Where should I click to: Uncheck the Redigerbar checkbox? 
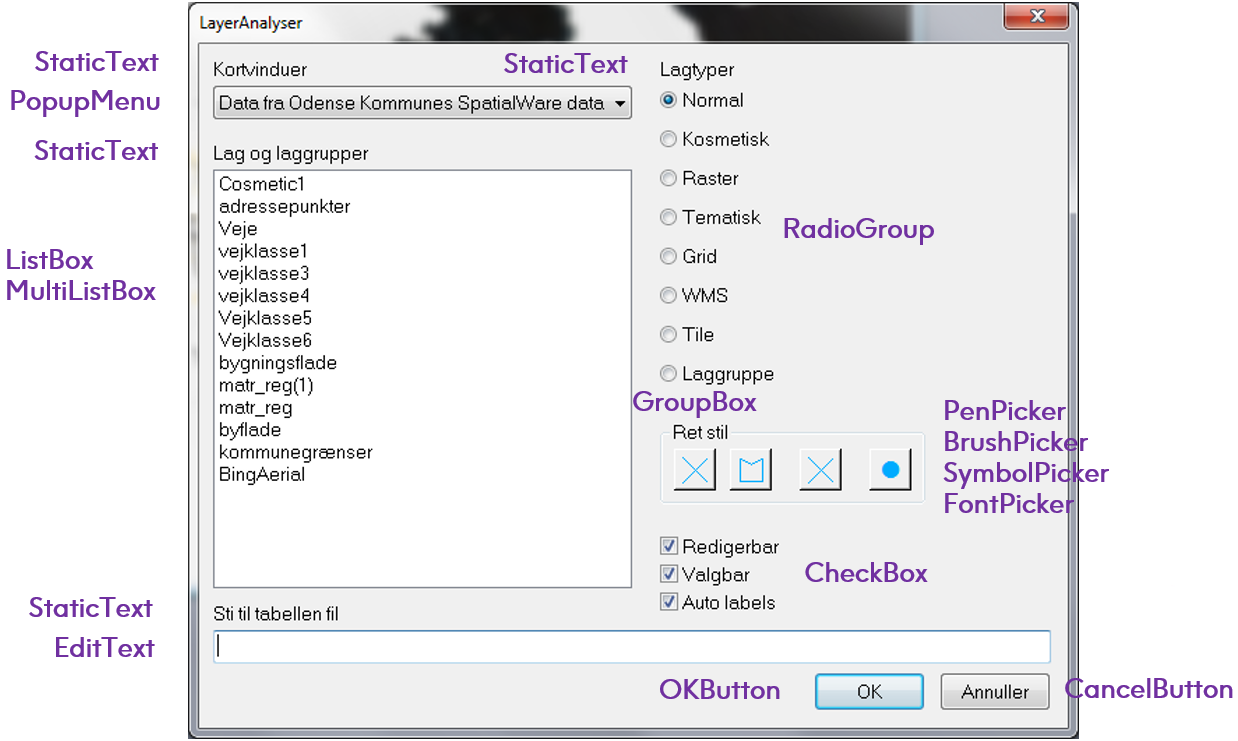tap(668, 545)
